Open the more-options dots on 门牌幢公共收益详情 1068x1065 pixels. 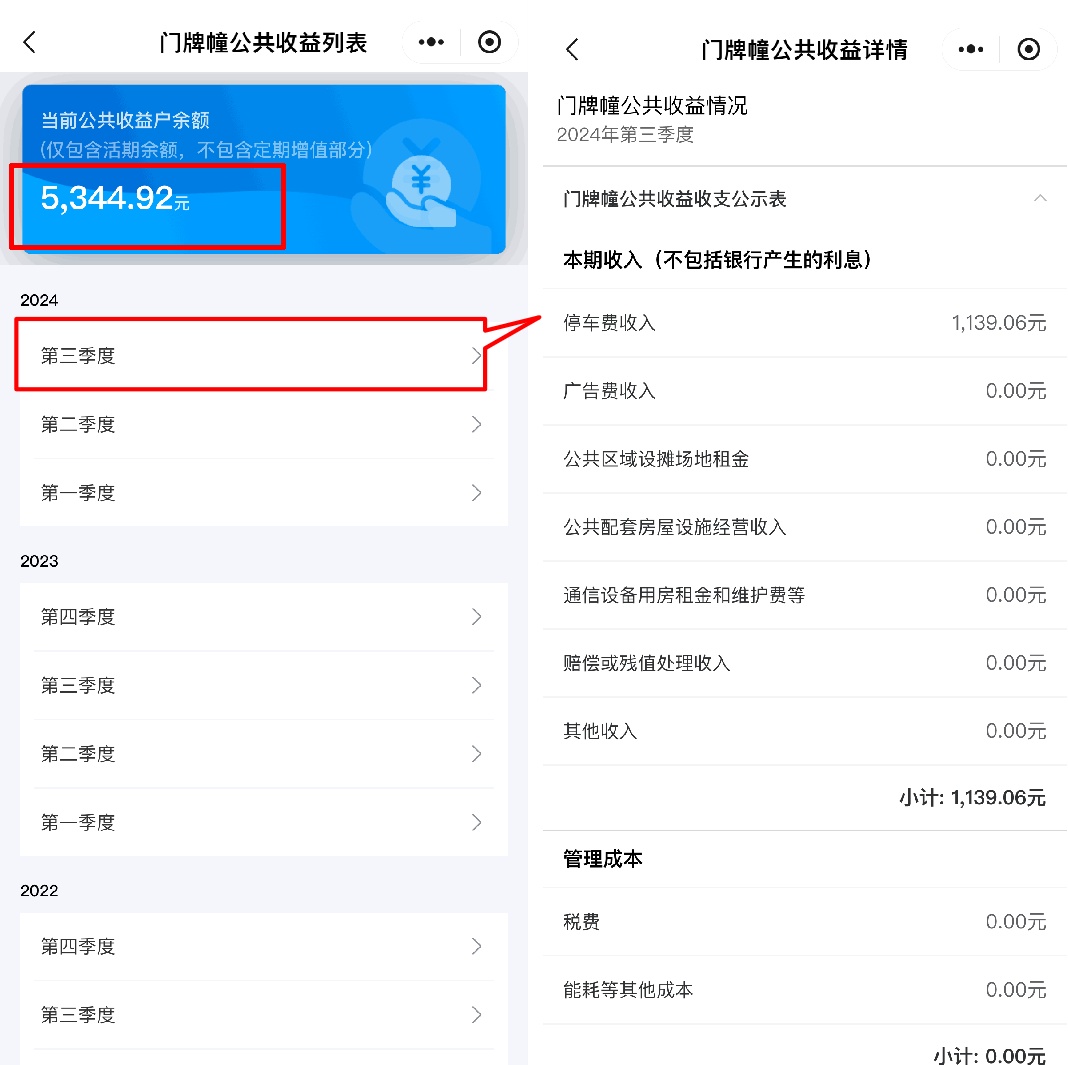(x=971, y=49)
